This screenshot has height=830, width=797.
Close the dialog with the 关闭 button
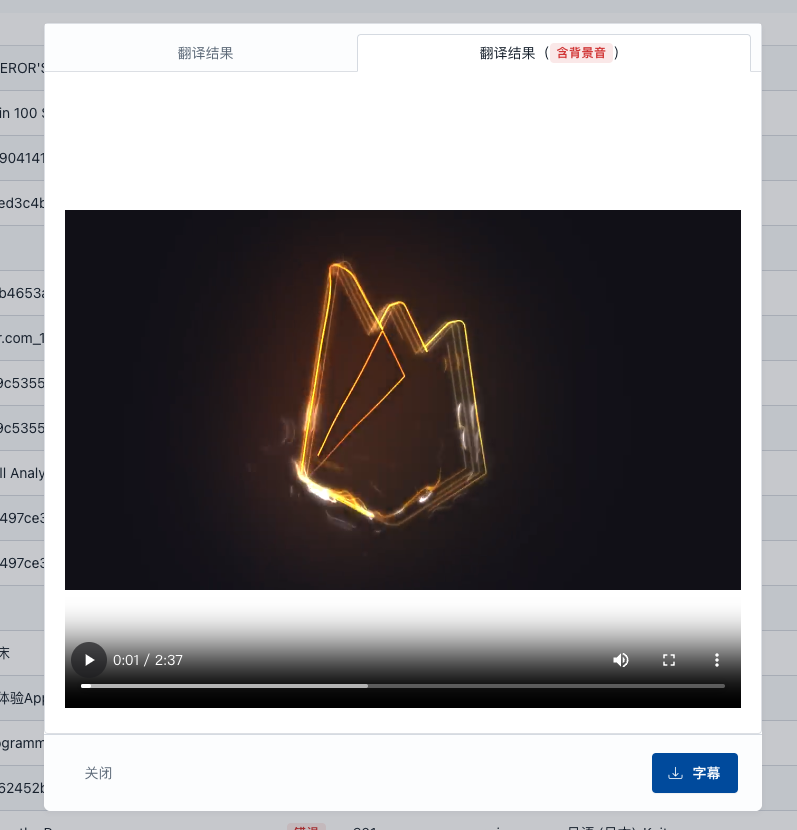click(98, 773)
